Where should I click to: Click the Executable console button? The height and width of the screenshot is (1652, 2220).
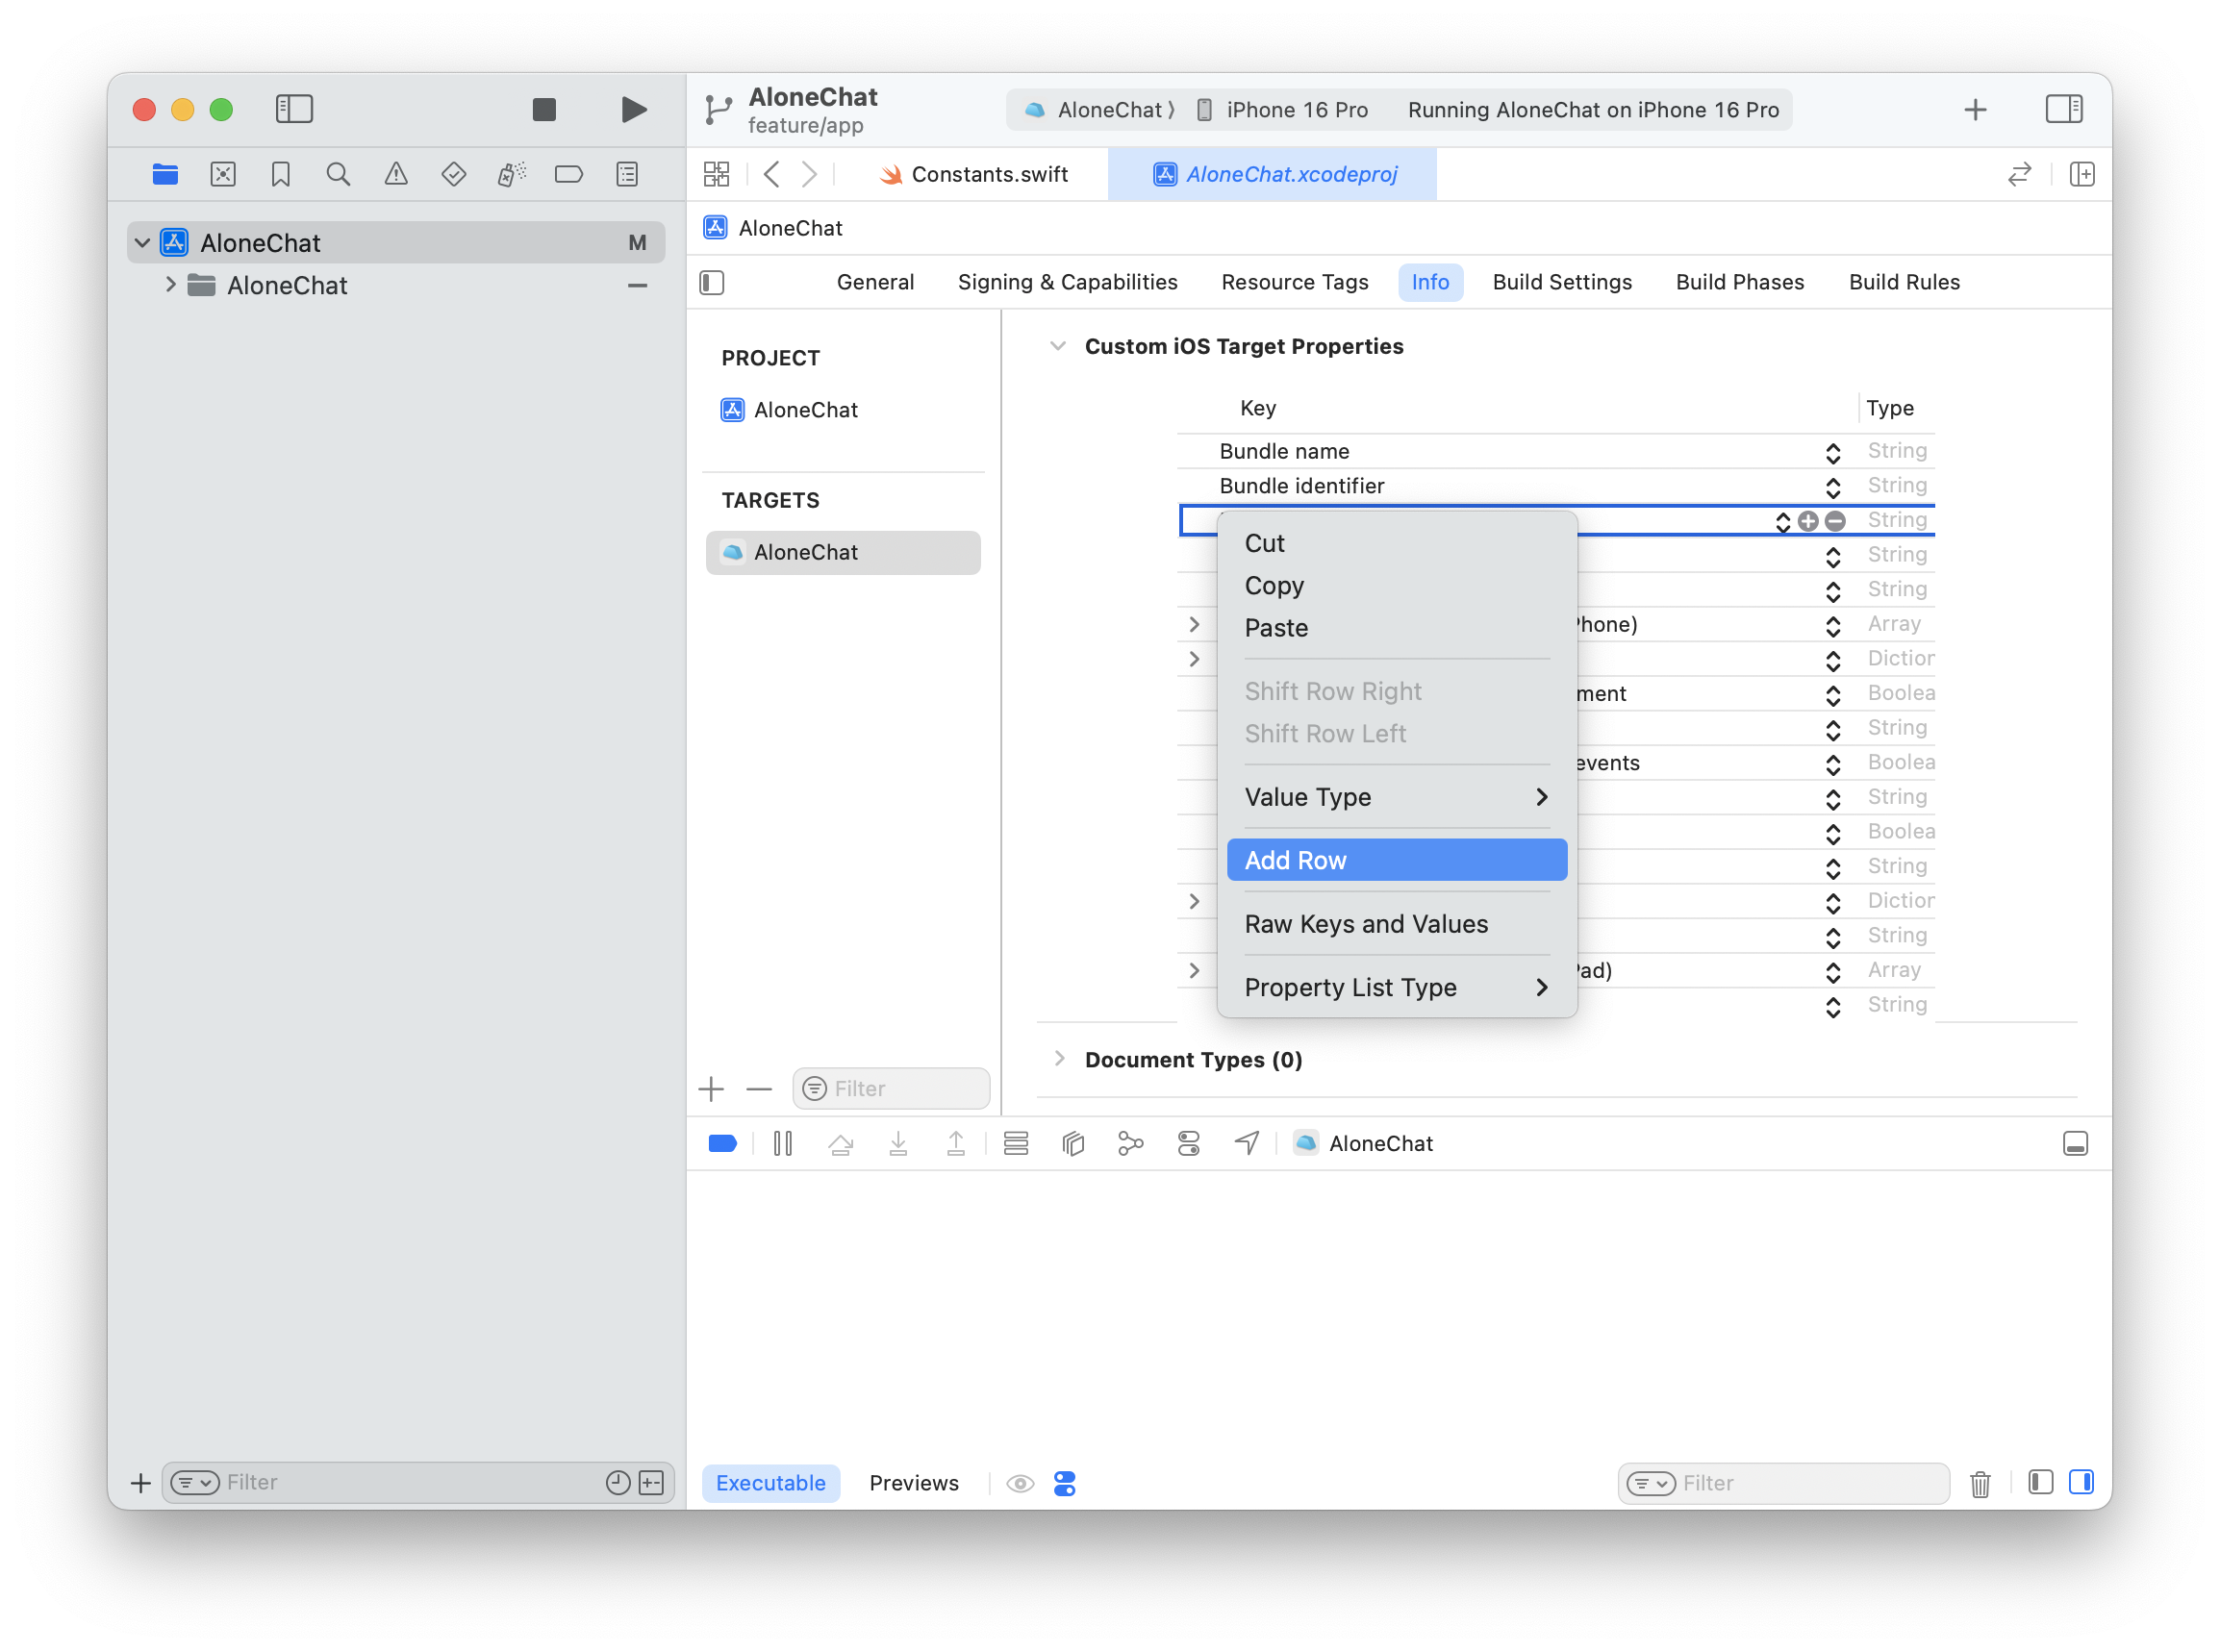(771, 1483)
